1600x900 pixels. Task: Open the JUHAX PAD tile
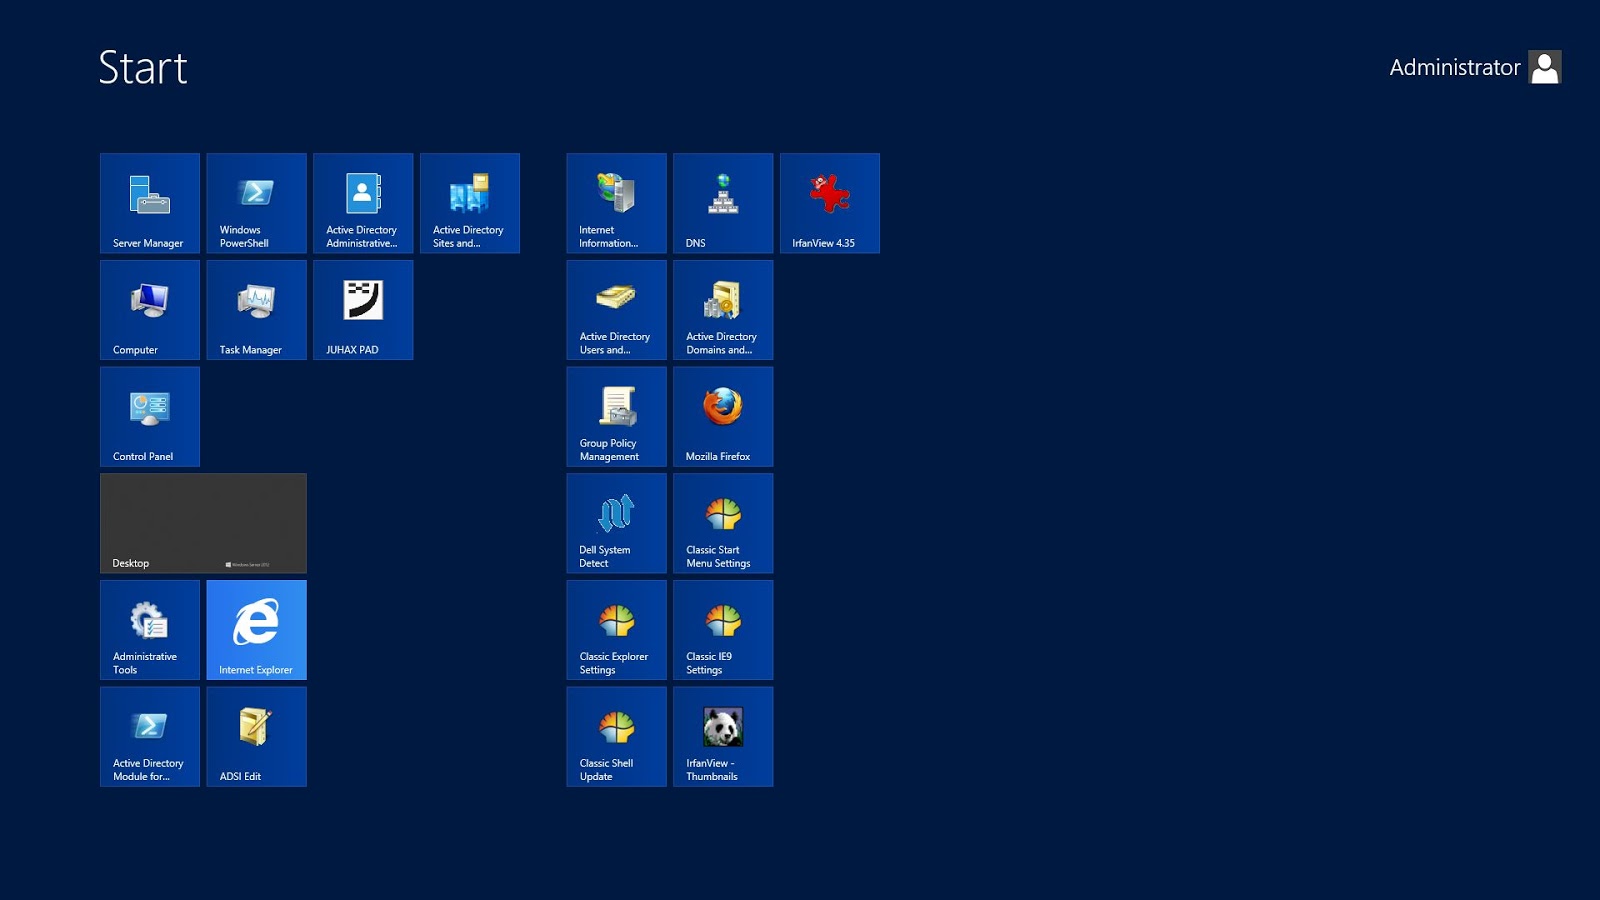point(363,310)
